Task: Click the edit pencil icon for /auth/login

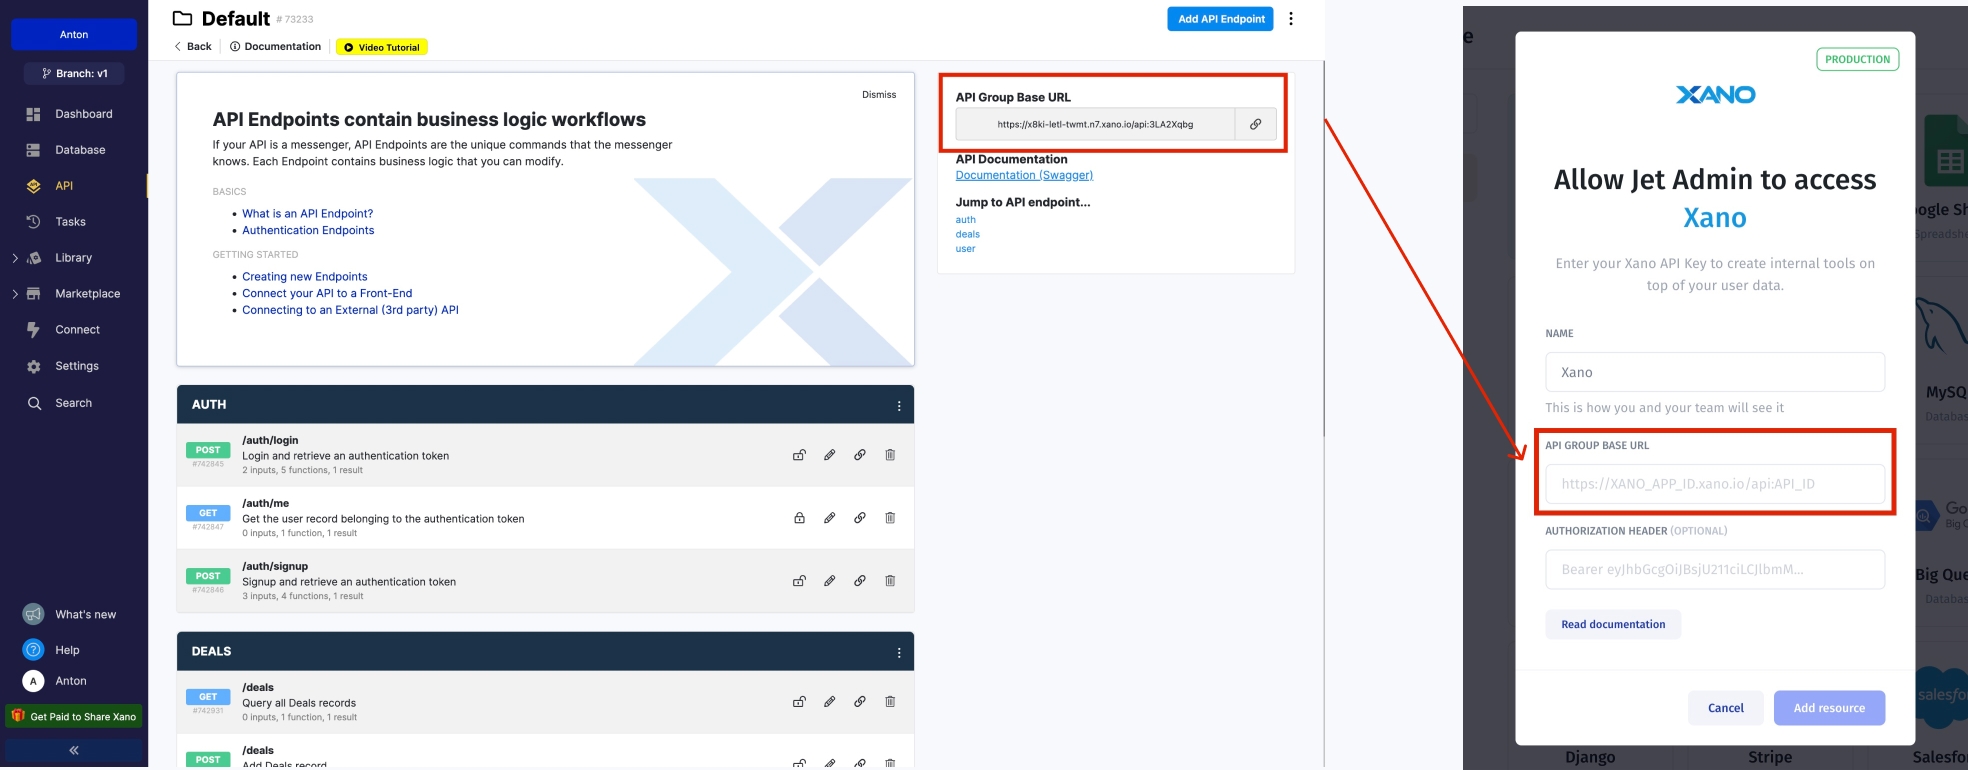Action: 829,455
